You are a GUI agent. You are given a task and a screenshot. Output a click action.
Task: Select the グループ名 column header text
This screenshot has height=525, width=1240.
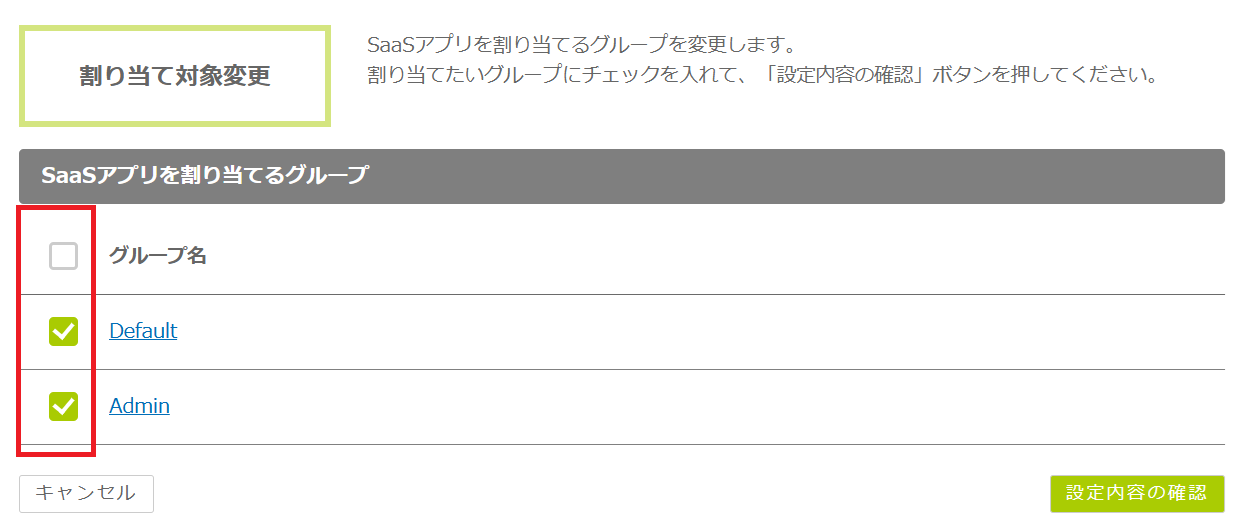[158, 256]
